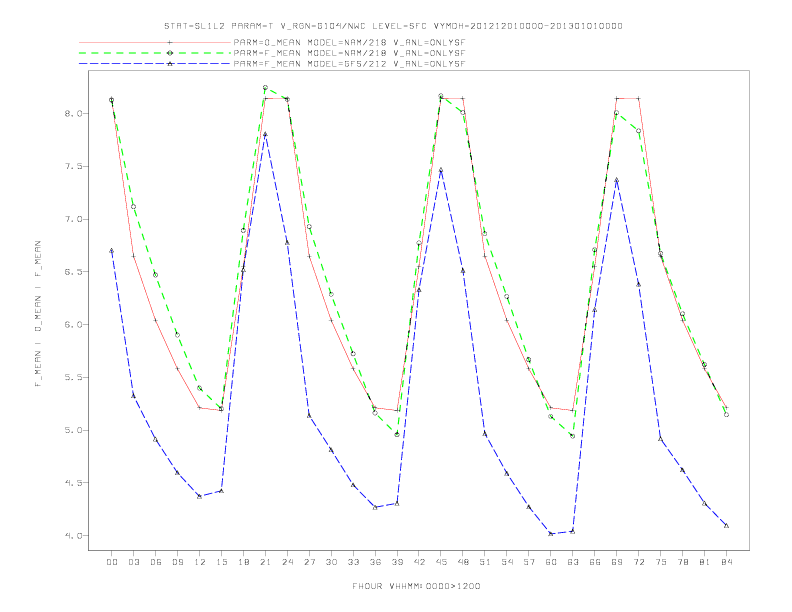
Task: Click the x-axis tick label 39
Action: [397, 562]
